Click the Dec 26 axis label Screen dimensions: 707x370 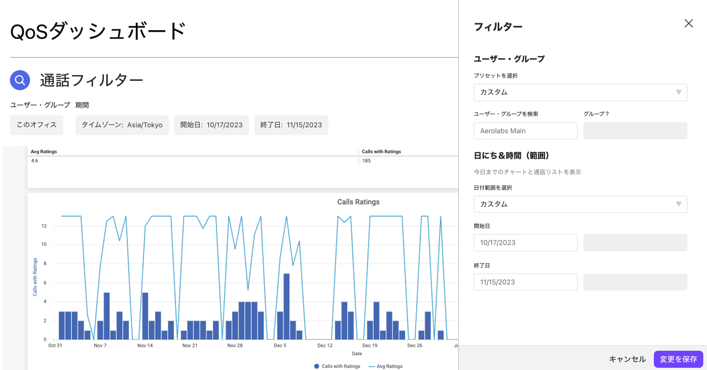click(x=414, y=346)
